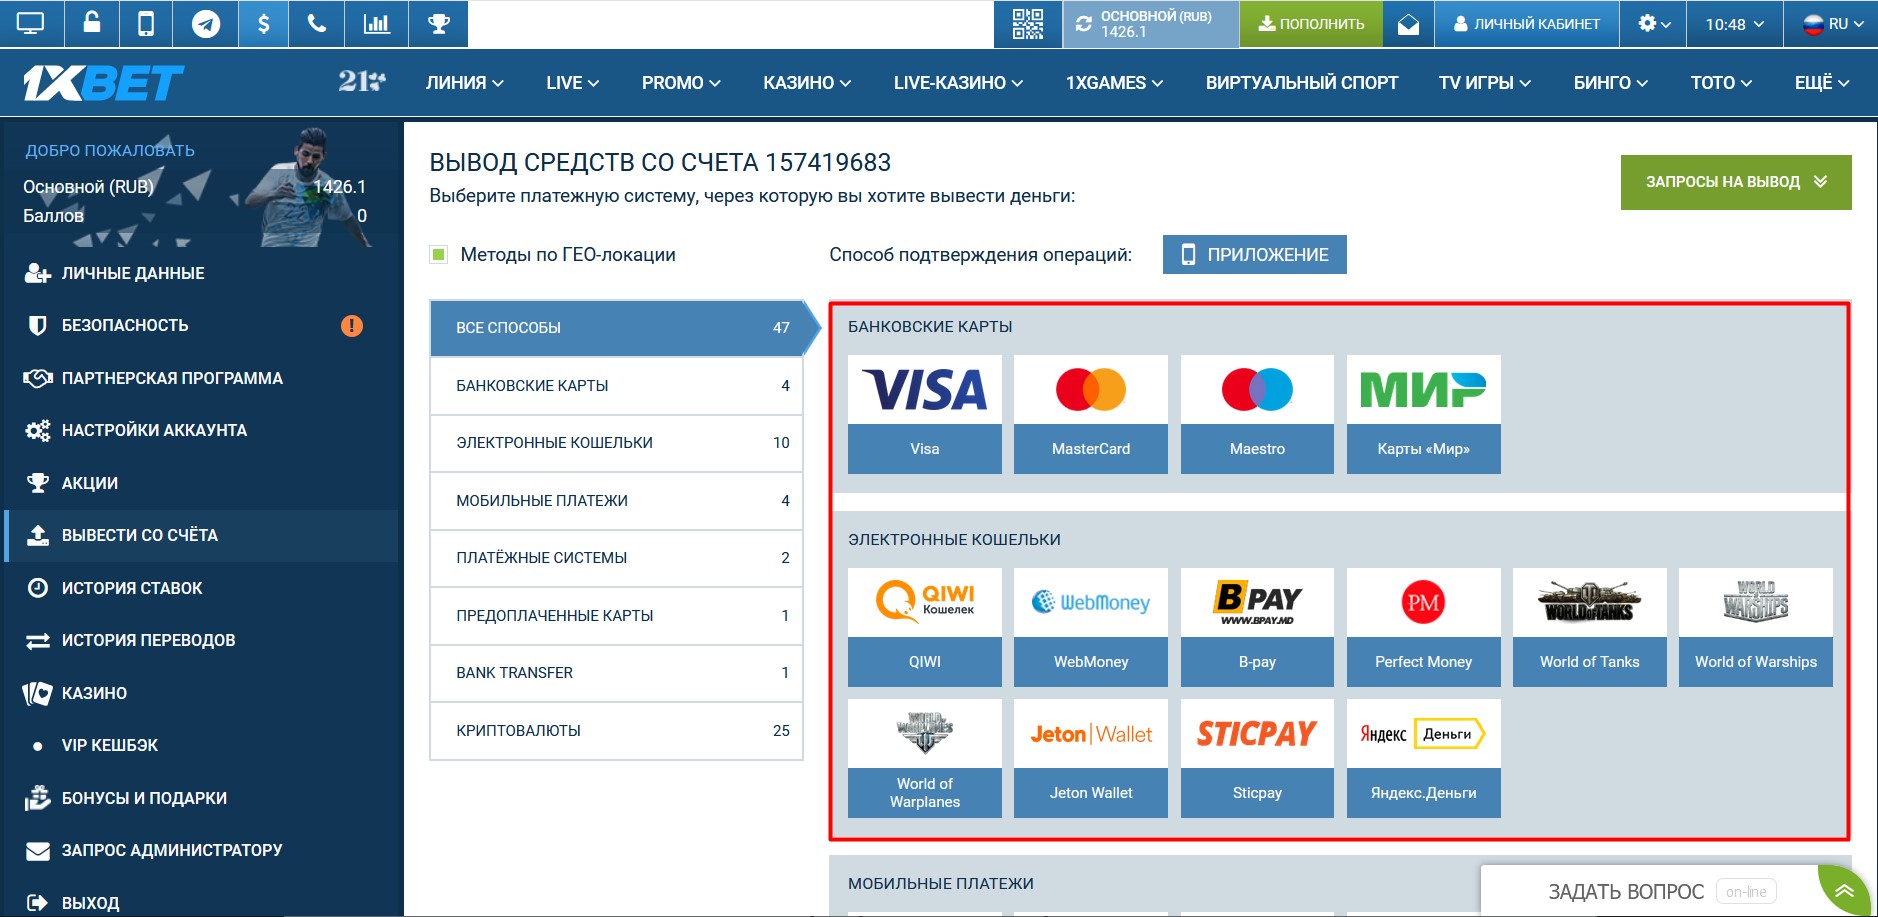Open the QR code icon
The image size is (1878, 917).
1028,23
